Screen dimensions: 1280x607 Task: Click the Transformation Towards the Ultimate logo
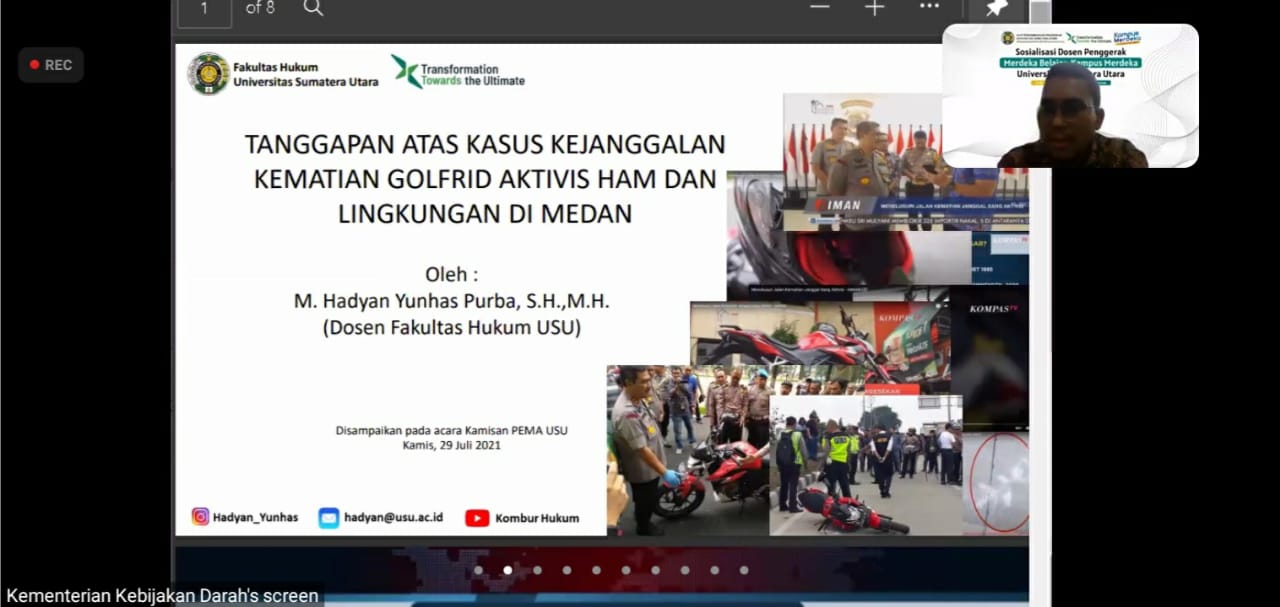(458, 73)
